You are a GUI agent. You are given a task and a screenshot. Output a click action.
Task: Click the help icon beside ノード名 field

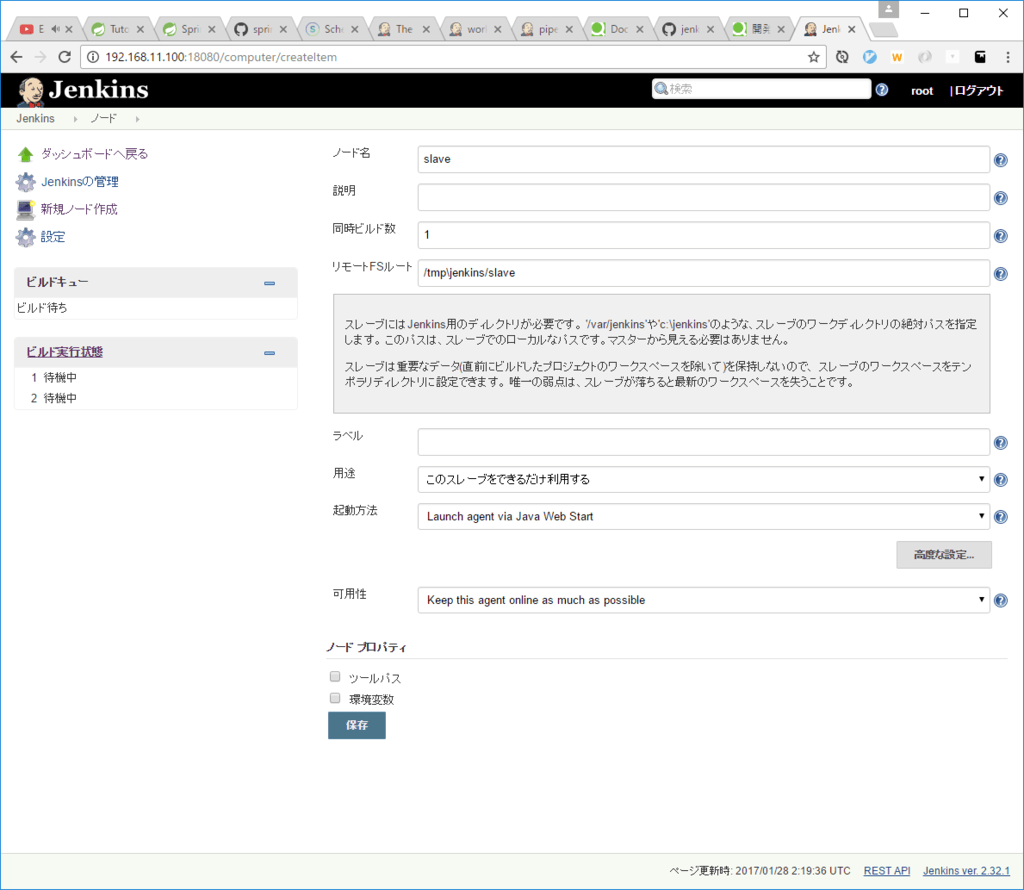tap(1000, 160)
